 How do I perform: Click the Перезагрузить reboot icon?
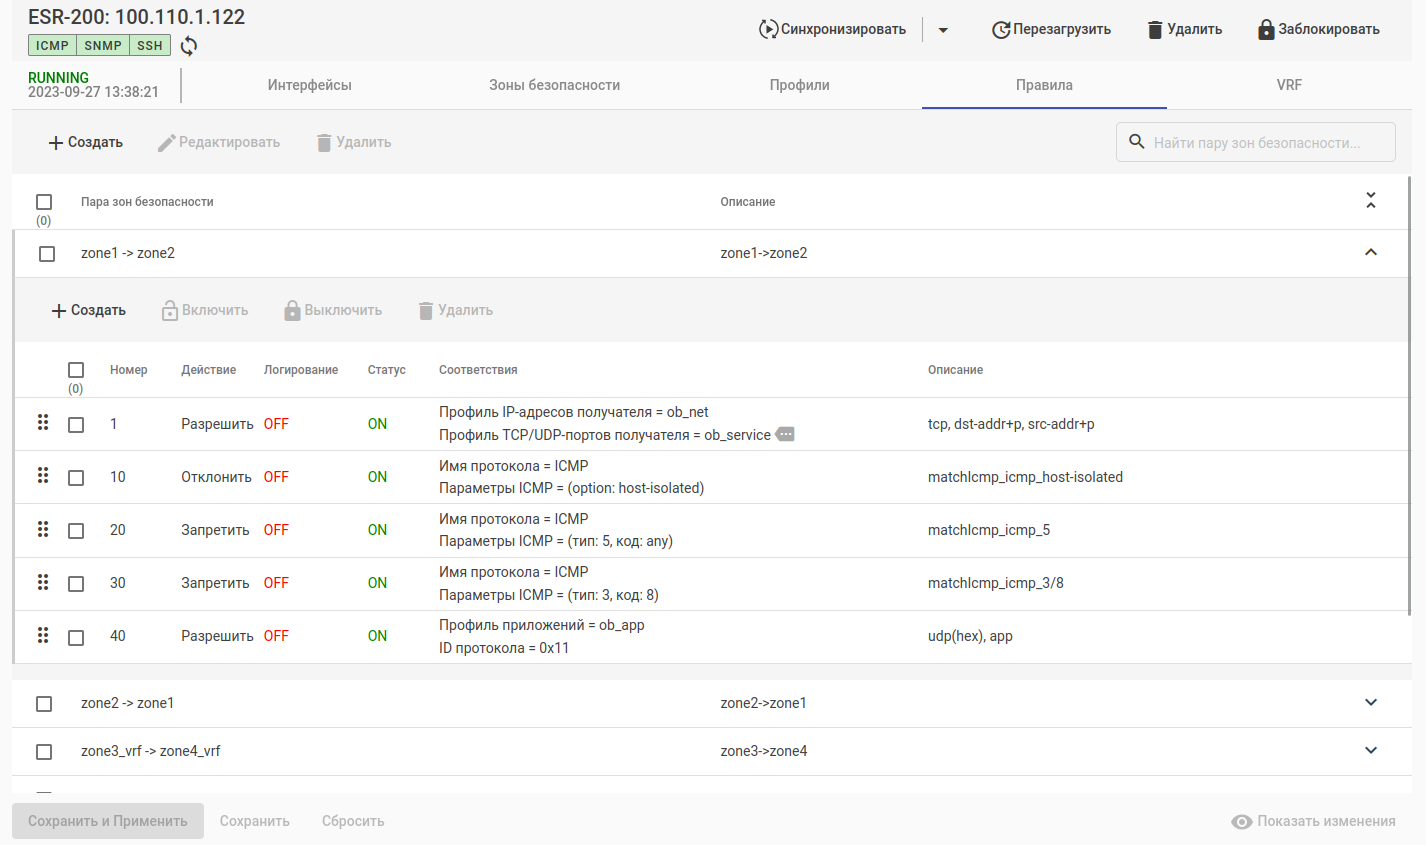[1000, 30]
